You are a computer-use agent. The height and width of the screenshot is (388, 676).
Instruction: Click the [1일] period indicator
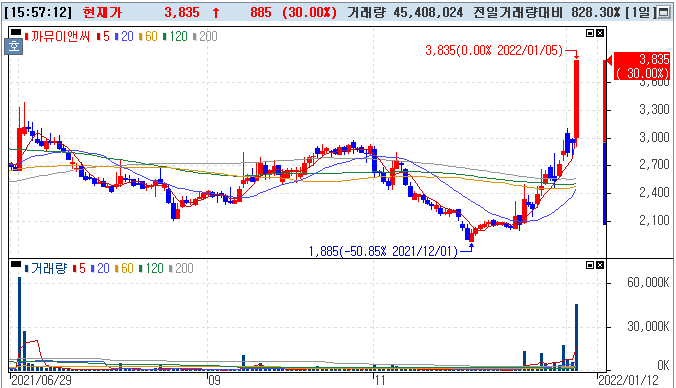click(x=641, y=12)
